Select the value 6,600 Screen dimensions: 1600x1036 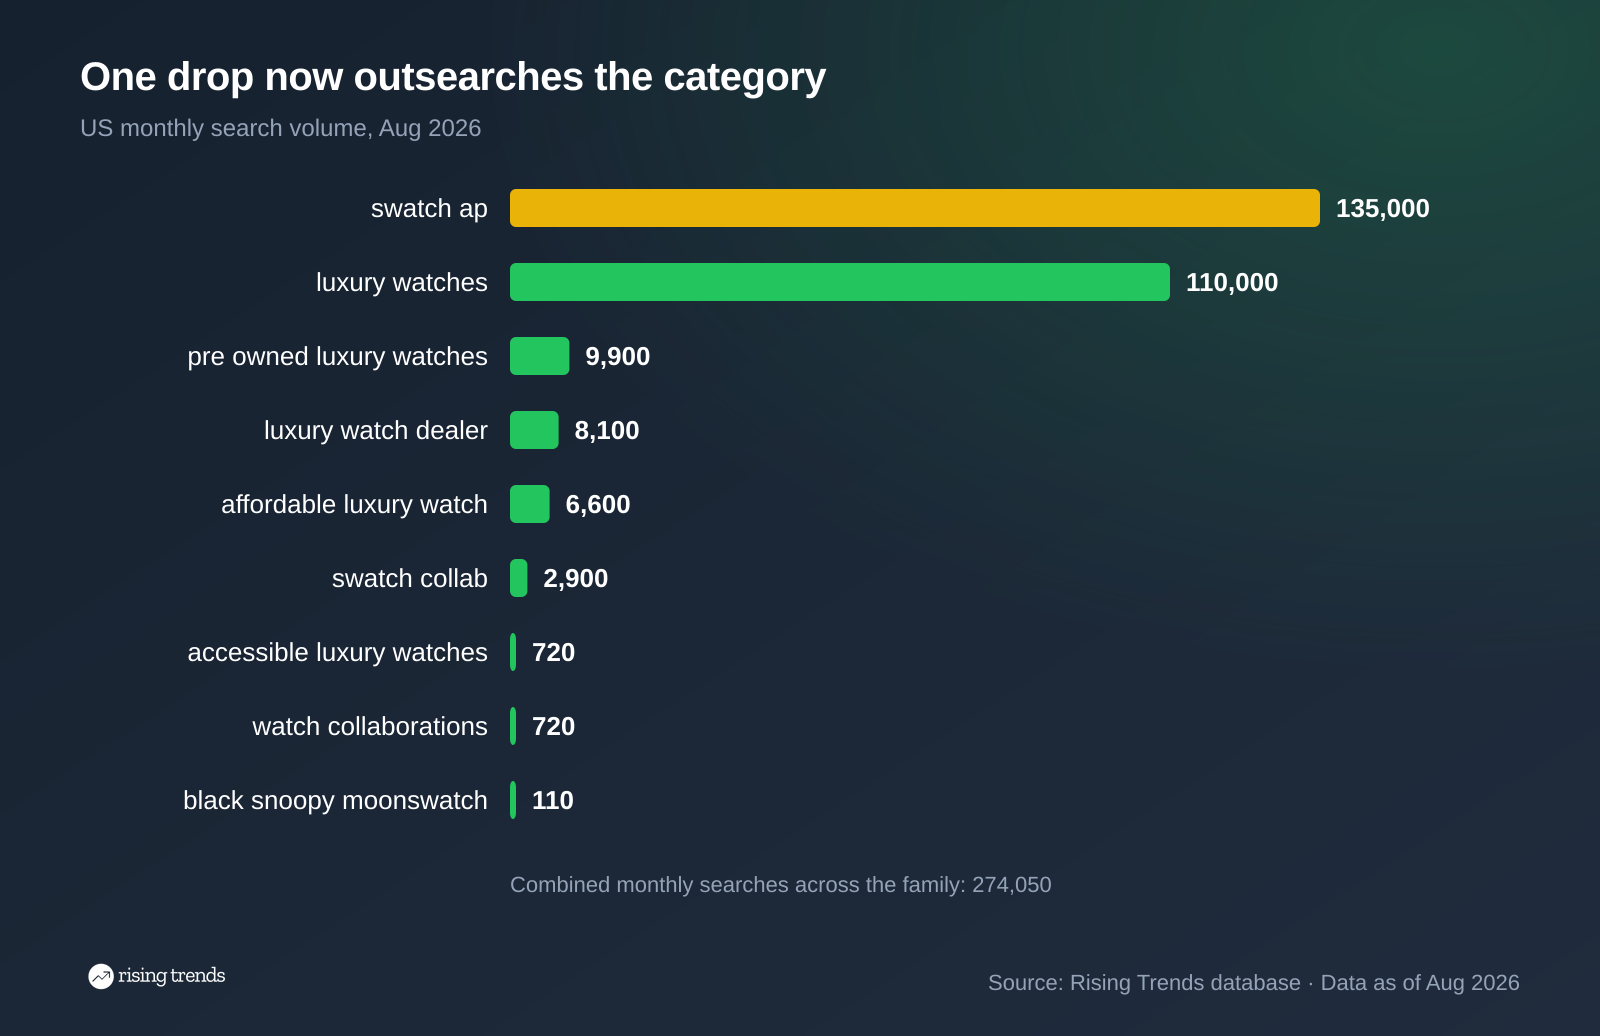click(x=598, y=504)
